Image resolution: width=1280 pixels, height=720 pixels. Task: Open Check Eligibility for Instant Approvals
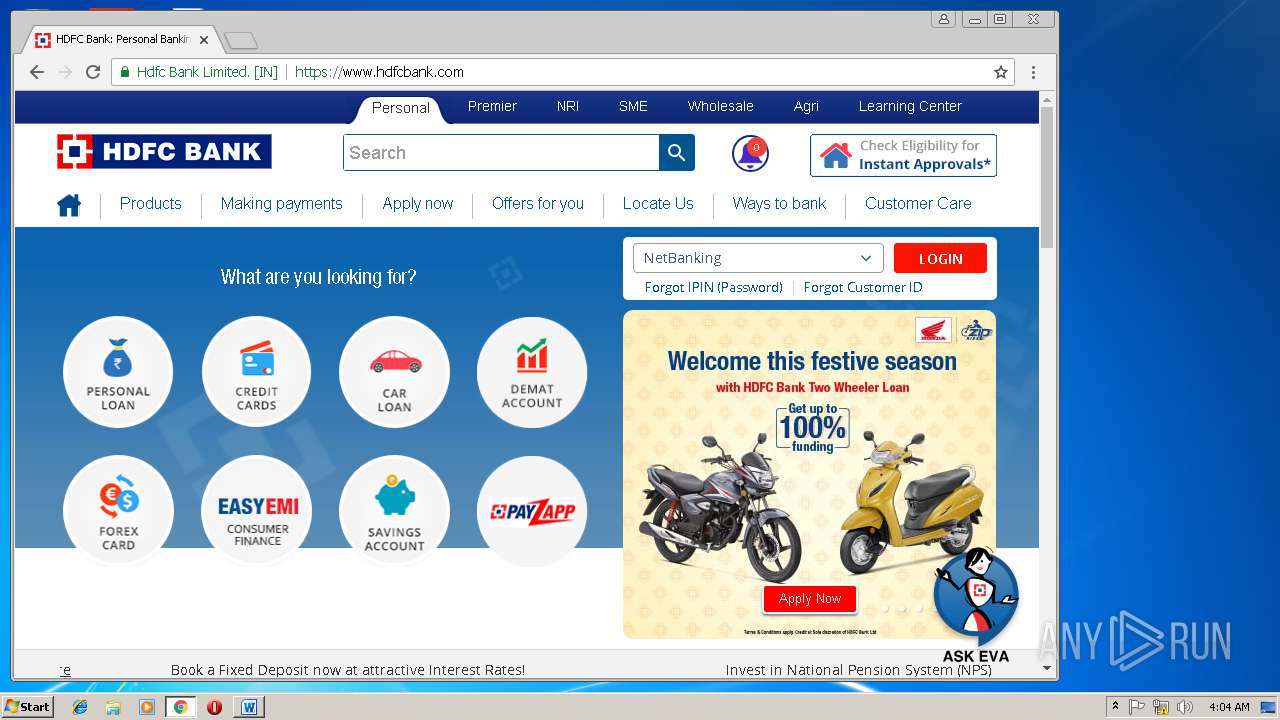click(903, 155)
